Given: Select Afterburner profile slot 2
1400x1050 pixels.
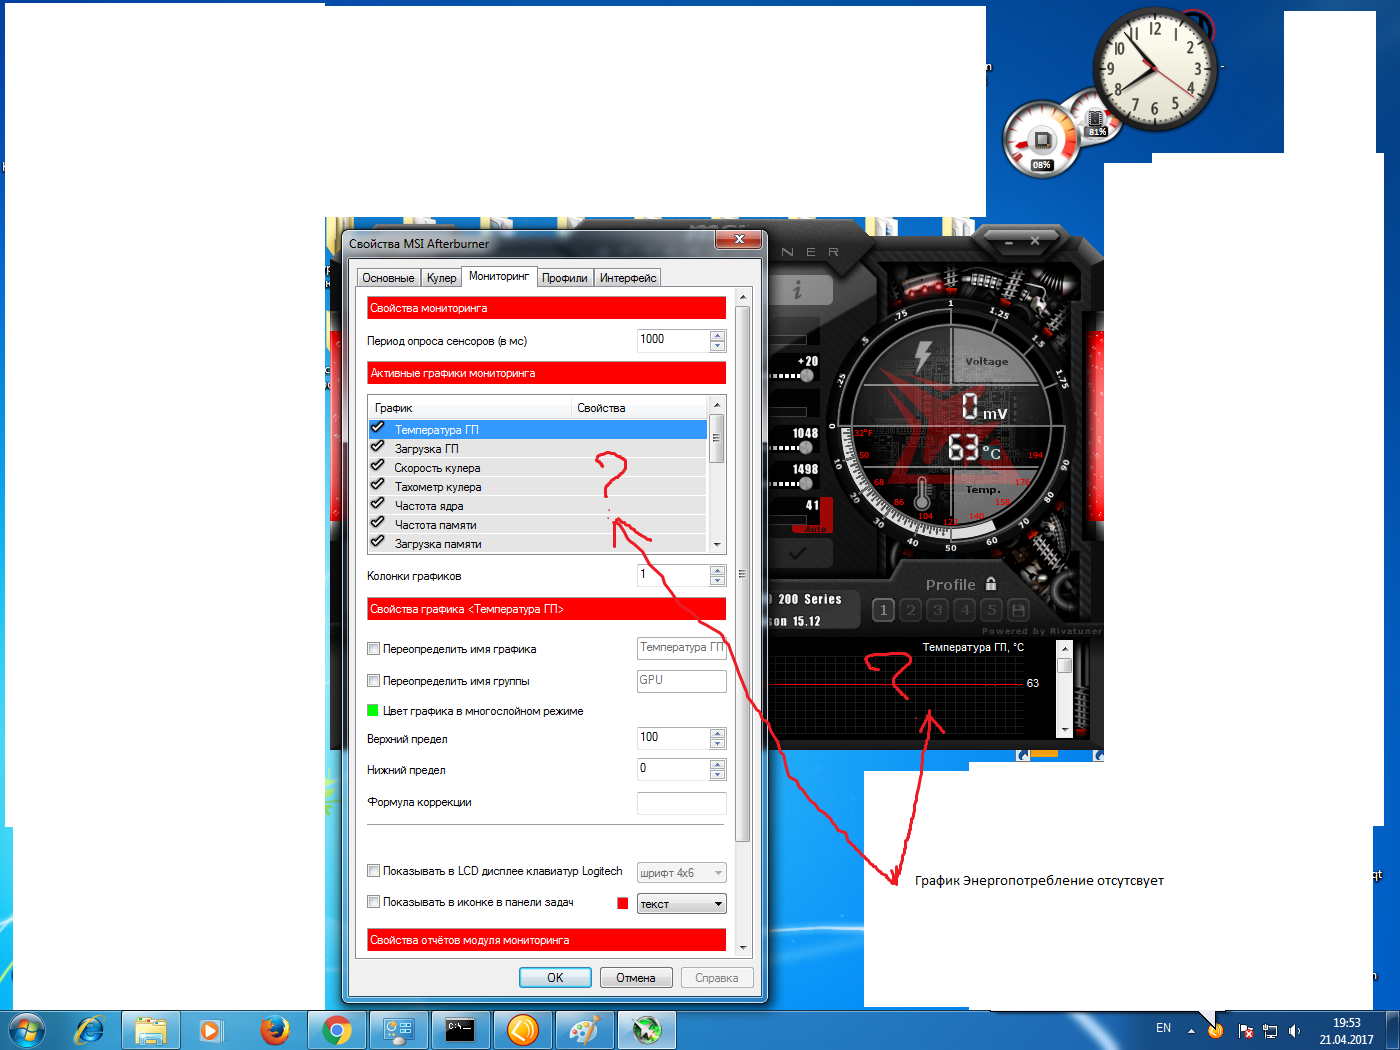Looking at the screenshot, I should (910, 610).
